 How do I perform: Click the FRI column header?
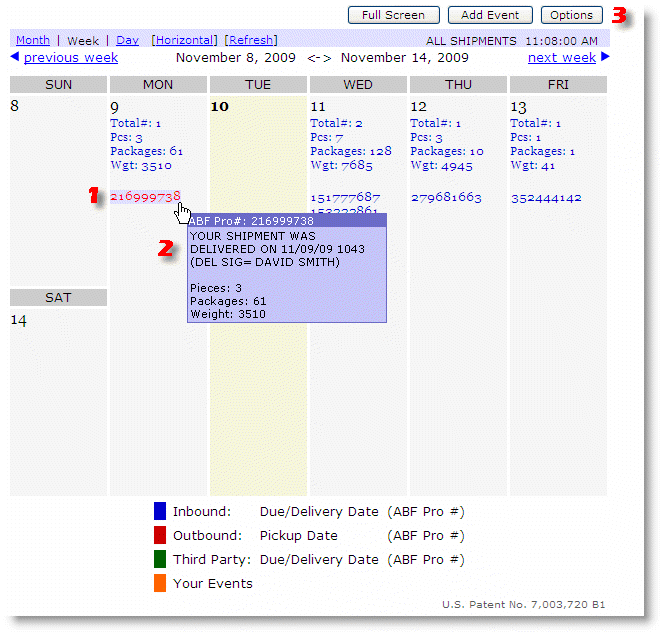tap(558, 85)
